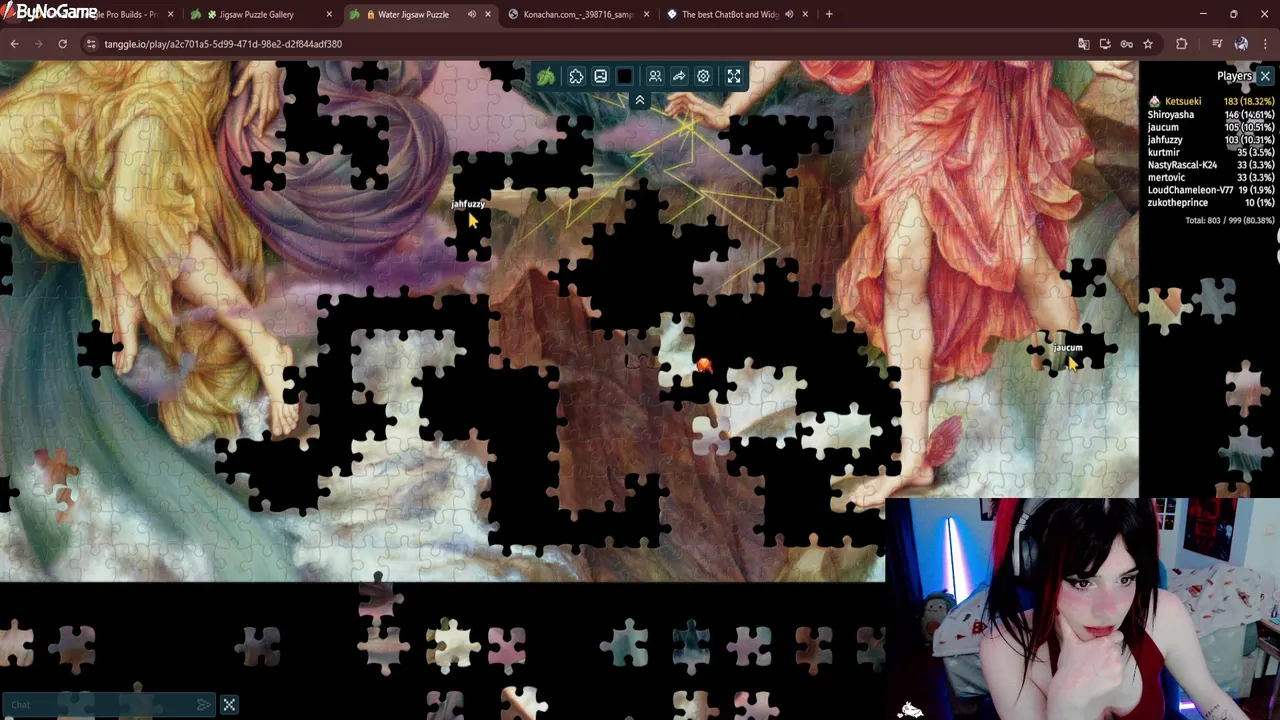This screenshot has height=720, width=1280.
Task: Select player NastyRascal-K24 in list
Action: point(1182,165)
